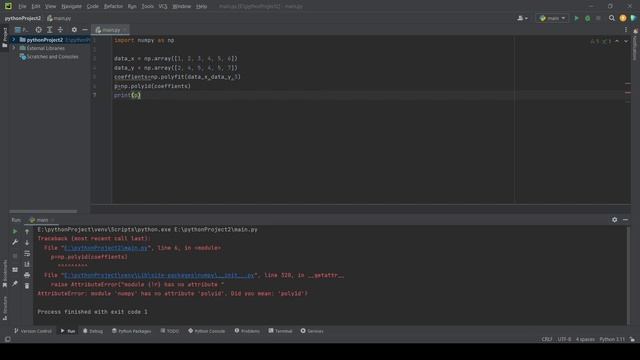
Task: Open the Refactor menu
Action: (113, 7)
